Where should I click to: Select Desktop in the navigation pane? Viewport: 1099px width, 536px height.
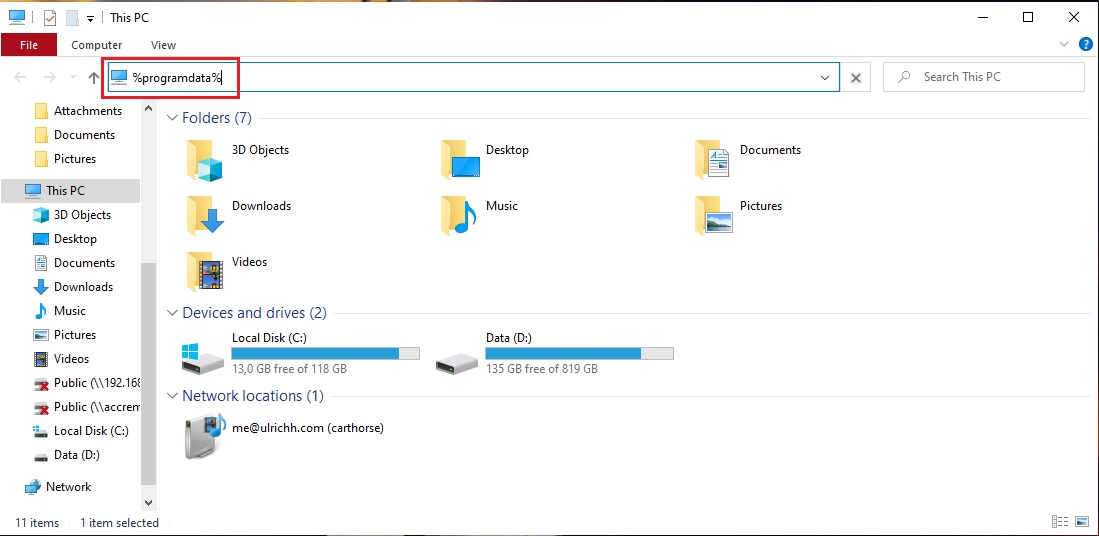65,239
